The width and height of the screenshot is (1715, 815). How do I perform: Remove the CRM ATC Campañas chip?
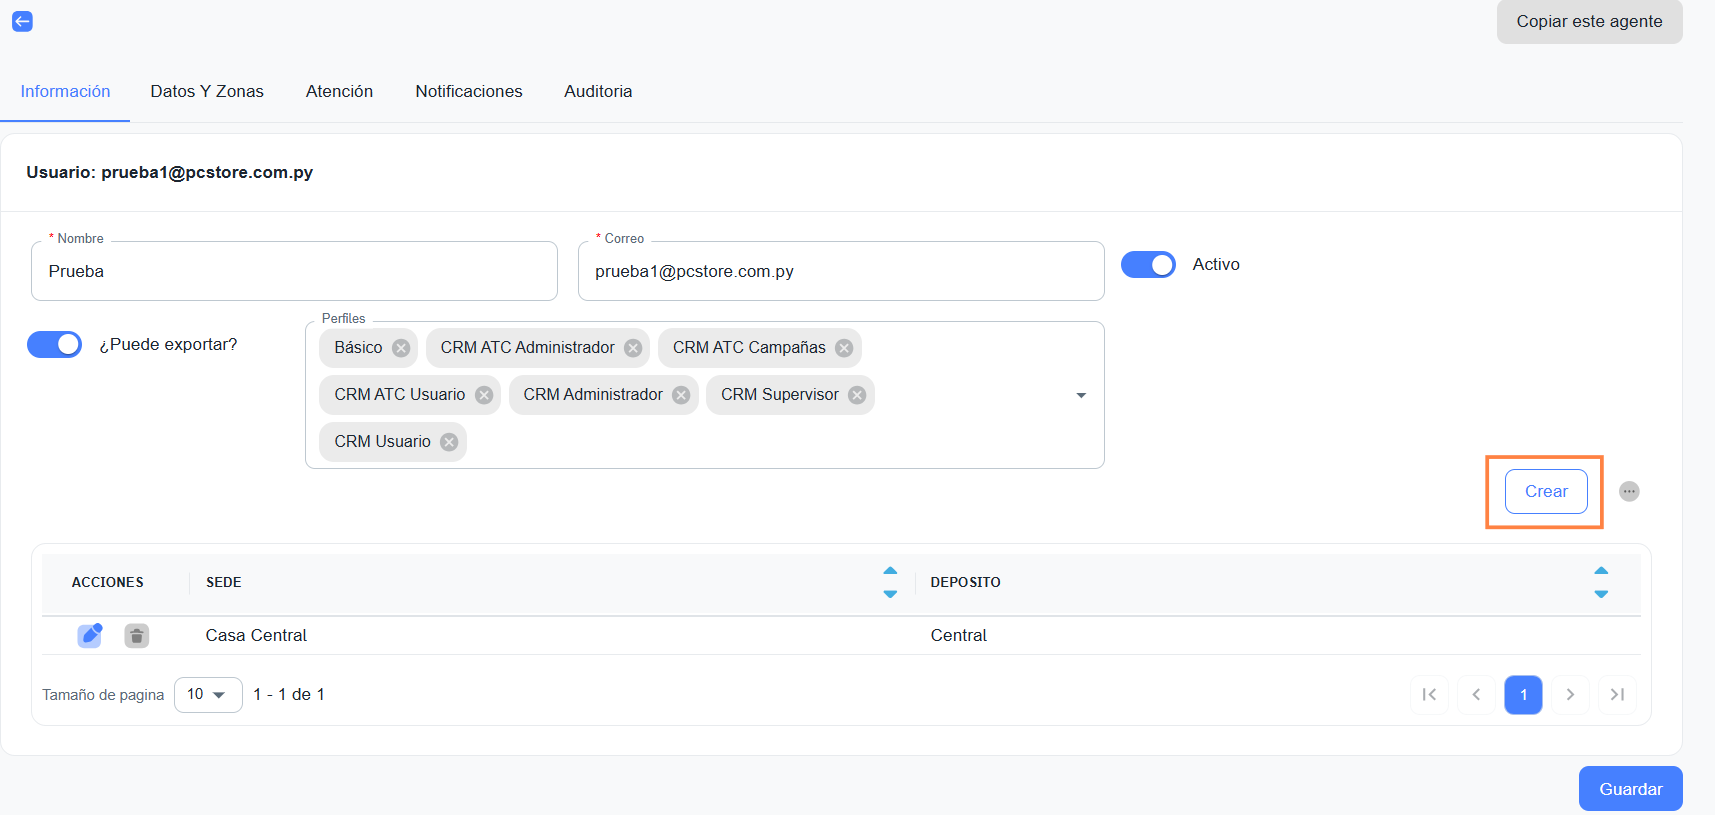(x=844, y=348)
